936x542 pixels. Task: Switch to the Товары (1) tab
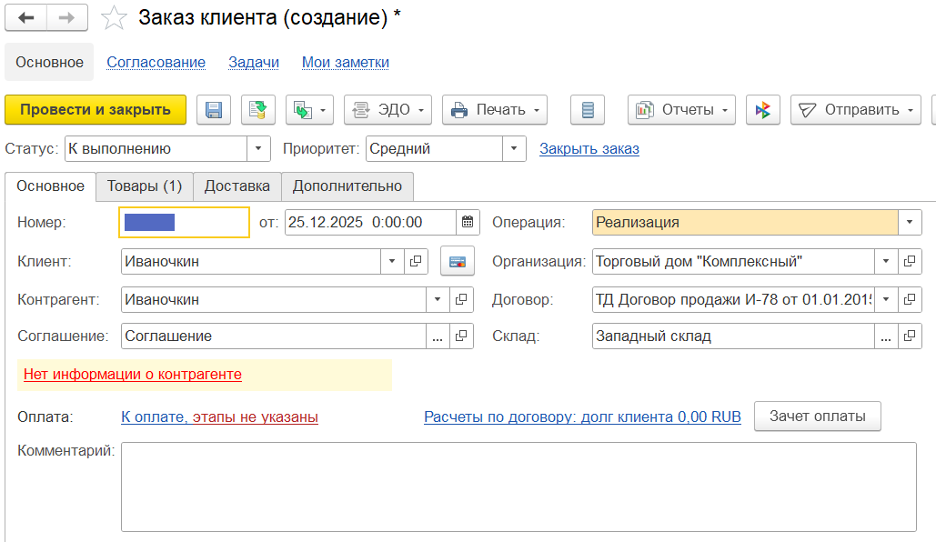point(144,186)
